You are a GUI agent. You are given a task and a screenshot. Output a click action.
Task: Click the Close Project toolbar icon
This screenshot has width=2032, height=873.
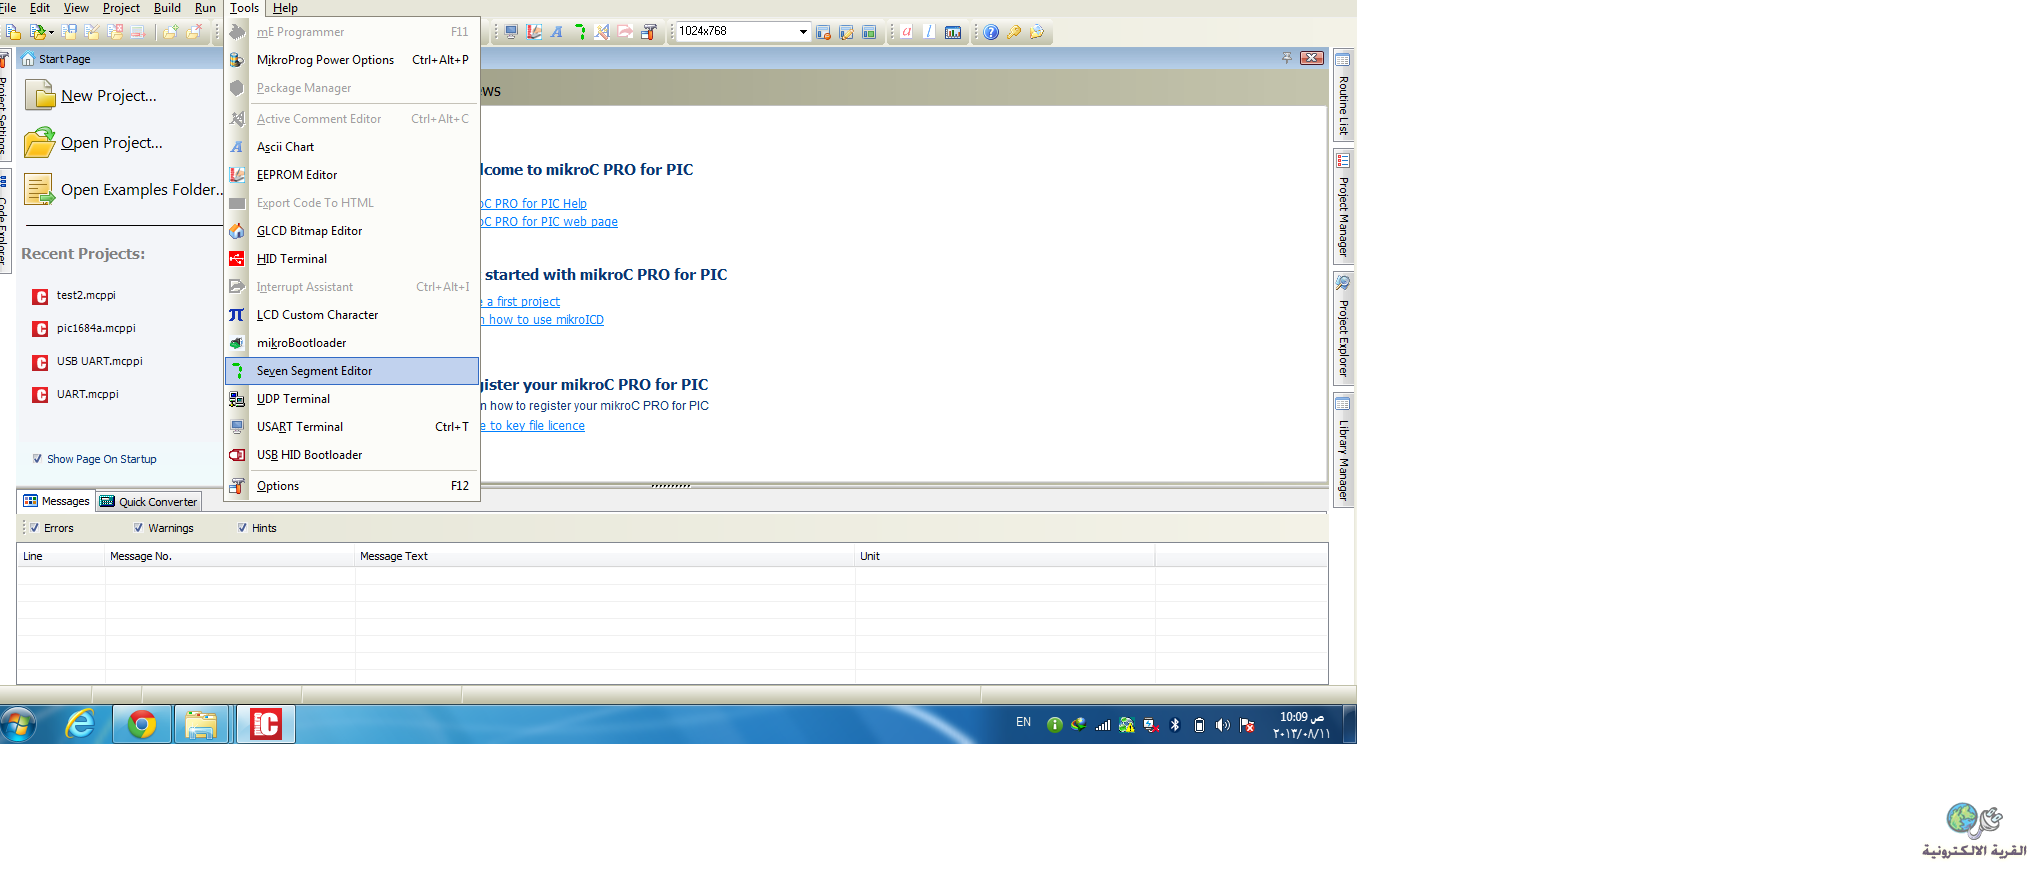point(115,32)
